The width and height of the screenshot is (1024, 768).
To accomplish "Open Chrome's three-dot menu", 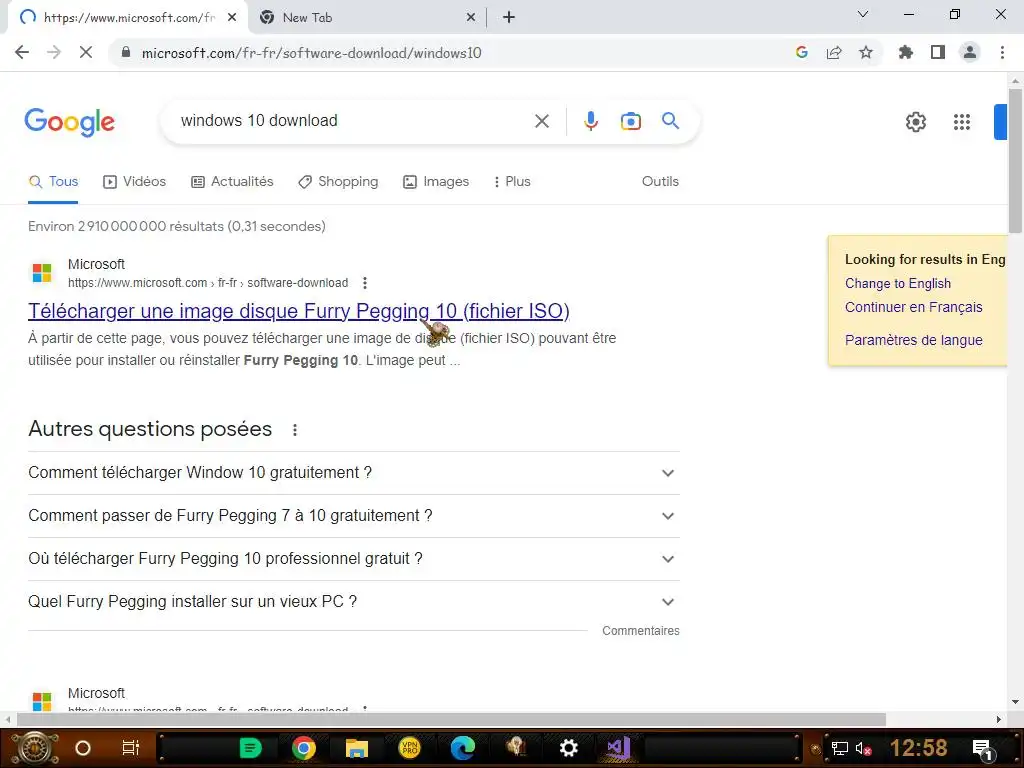I will pos(1002,52).
